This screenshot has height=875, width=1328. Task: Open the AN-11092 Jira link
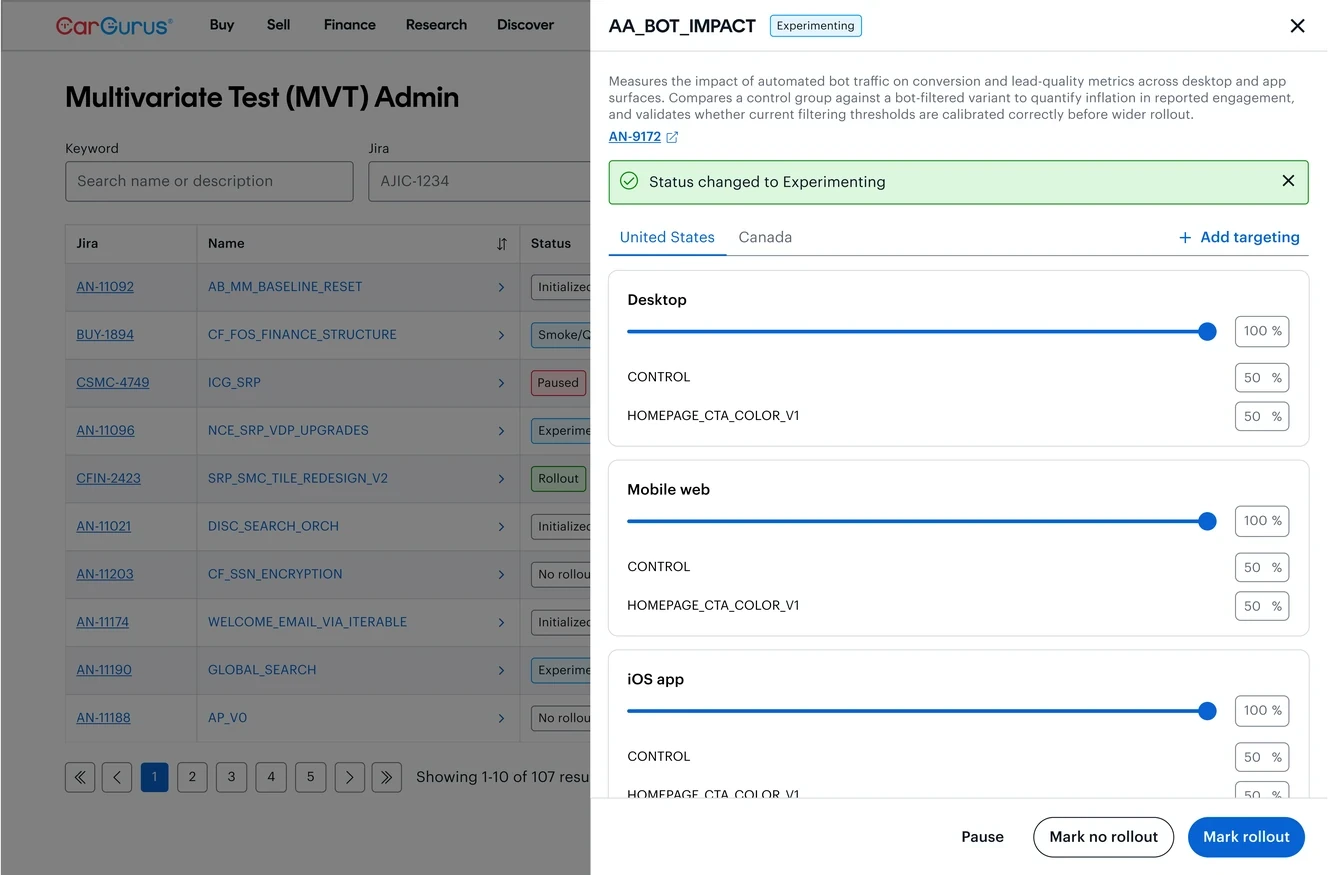click(105, 287)
